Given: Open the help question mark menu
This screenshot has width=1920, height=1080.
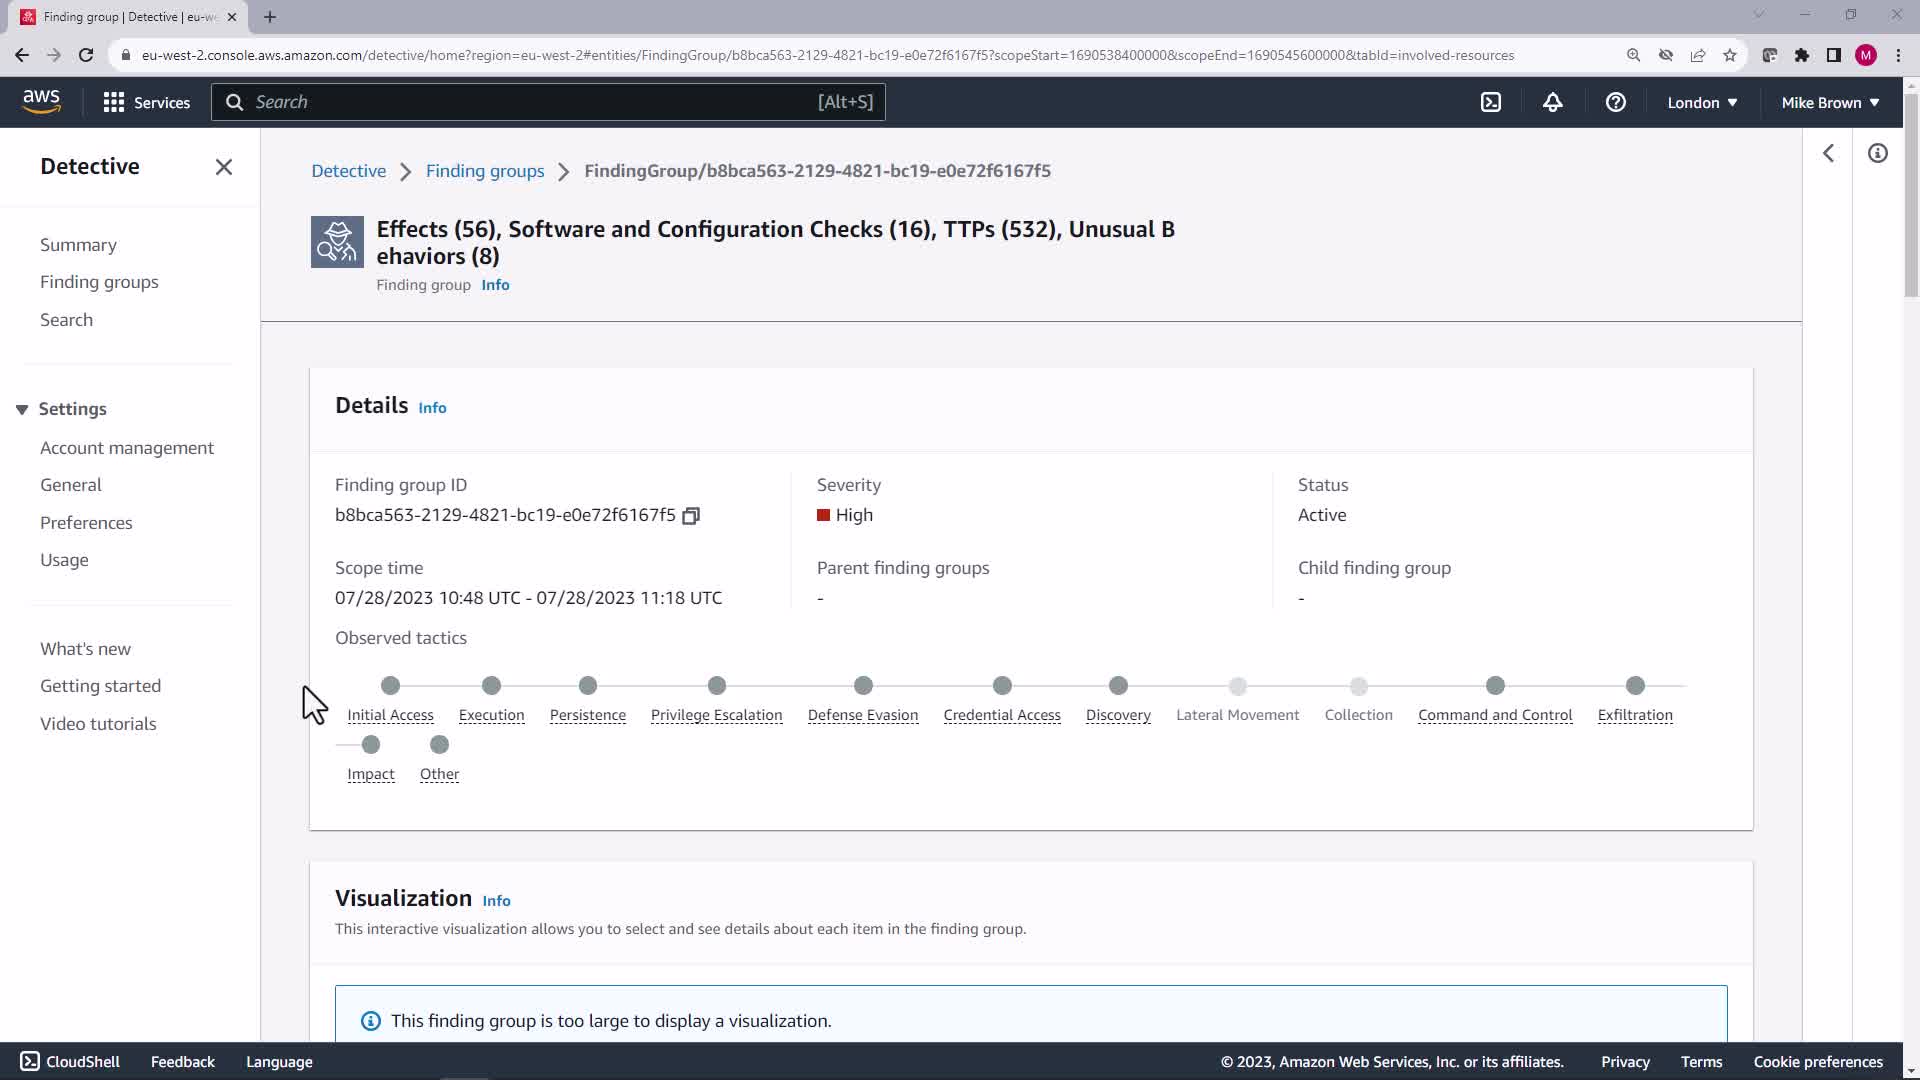Looking at the screenshot, I should coord(1615,102).
